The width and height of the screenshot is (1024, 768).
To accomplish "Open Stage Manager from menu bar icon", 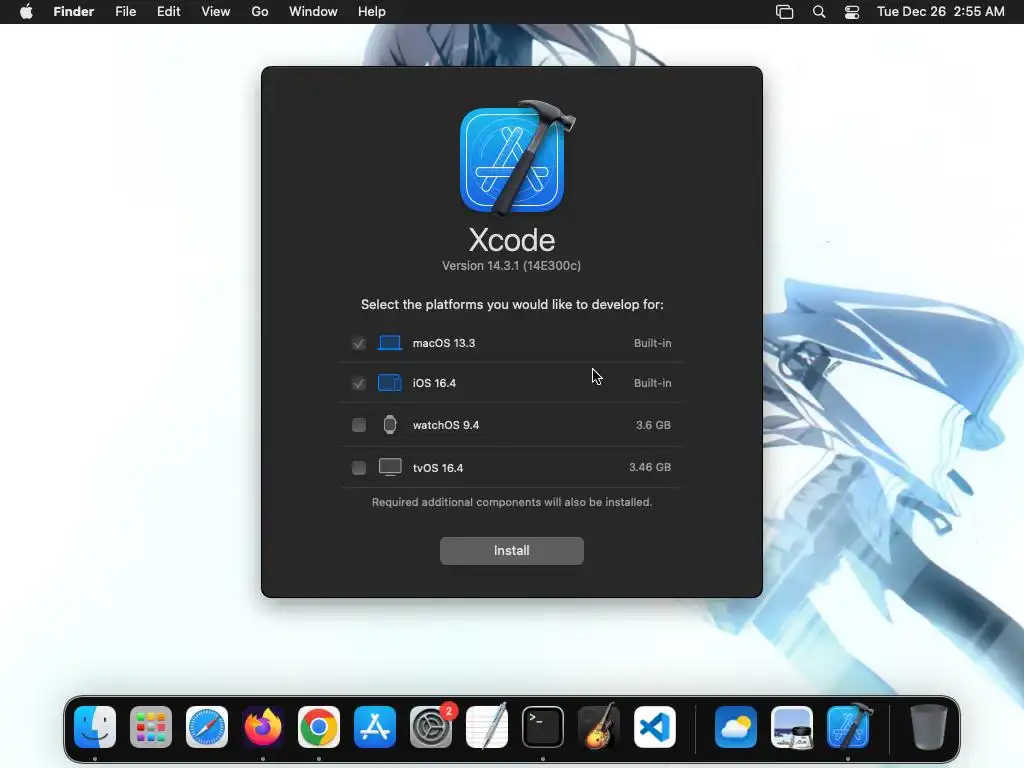I will 784,12.
